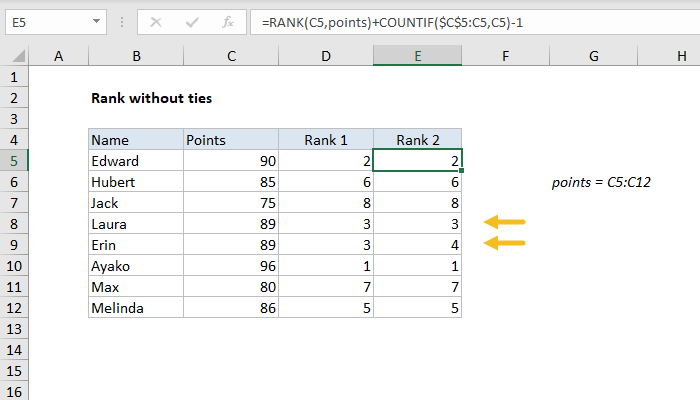Click the 'Rank 1' header cell
700x400 pixels.
(326, 140)
